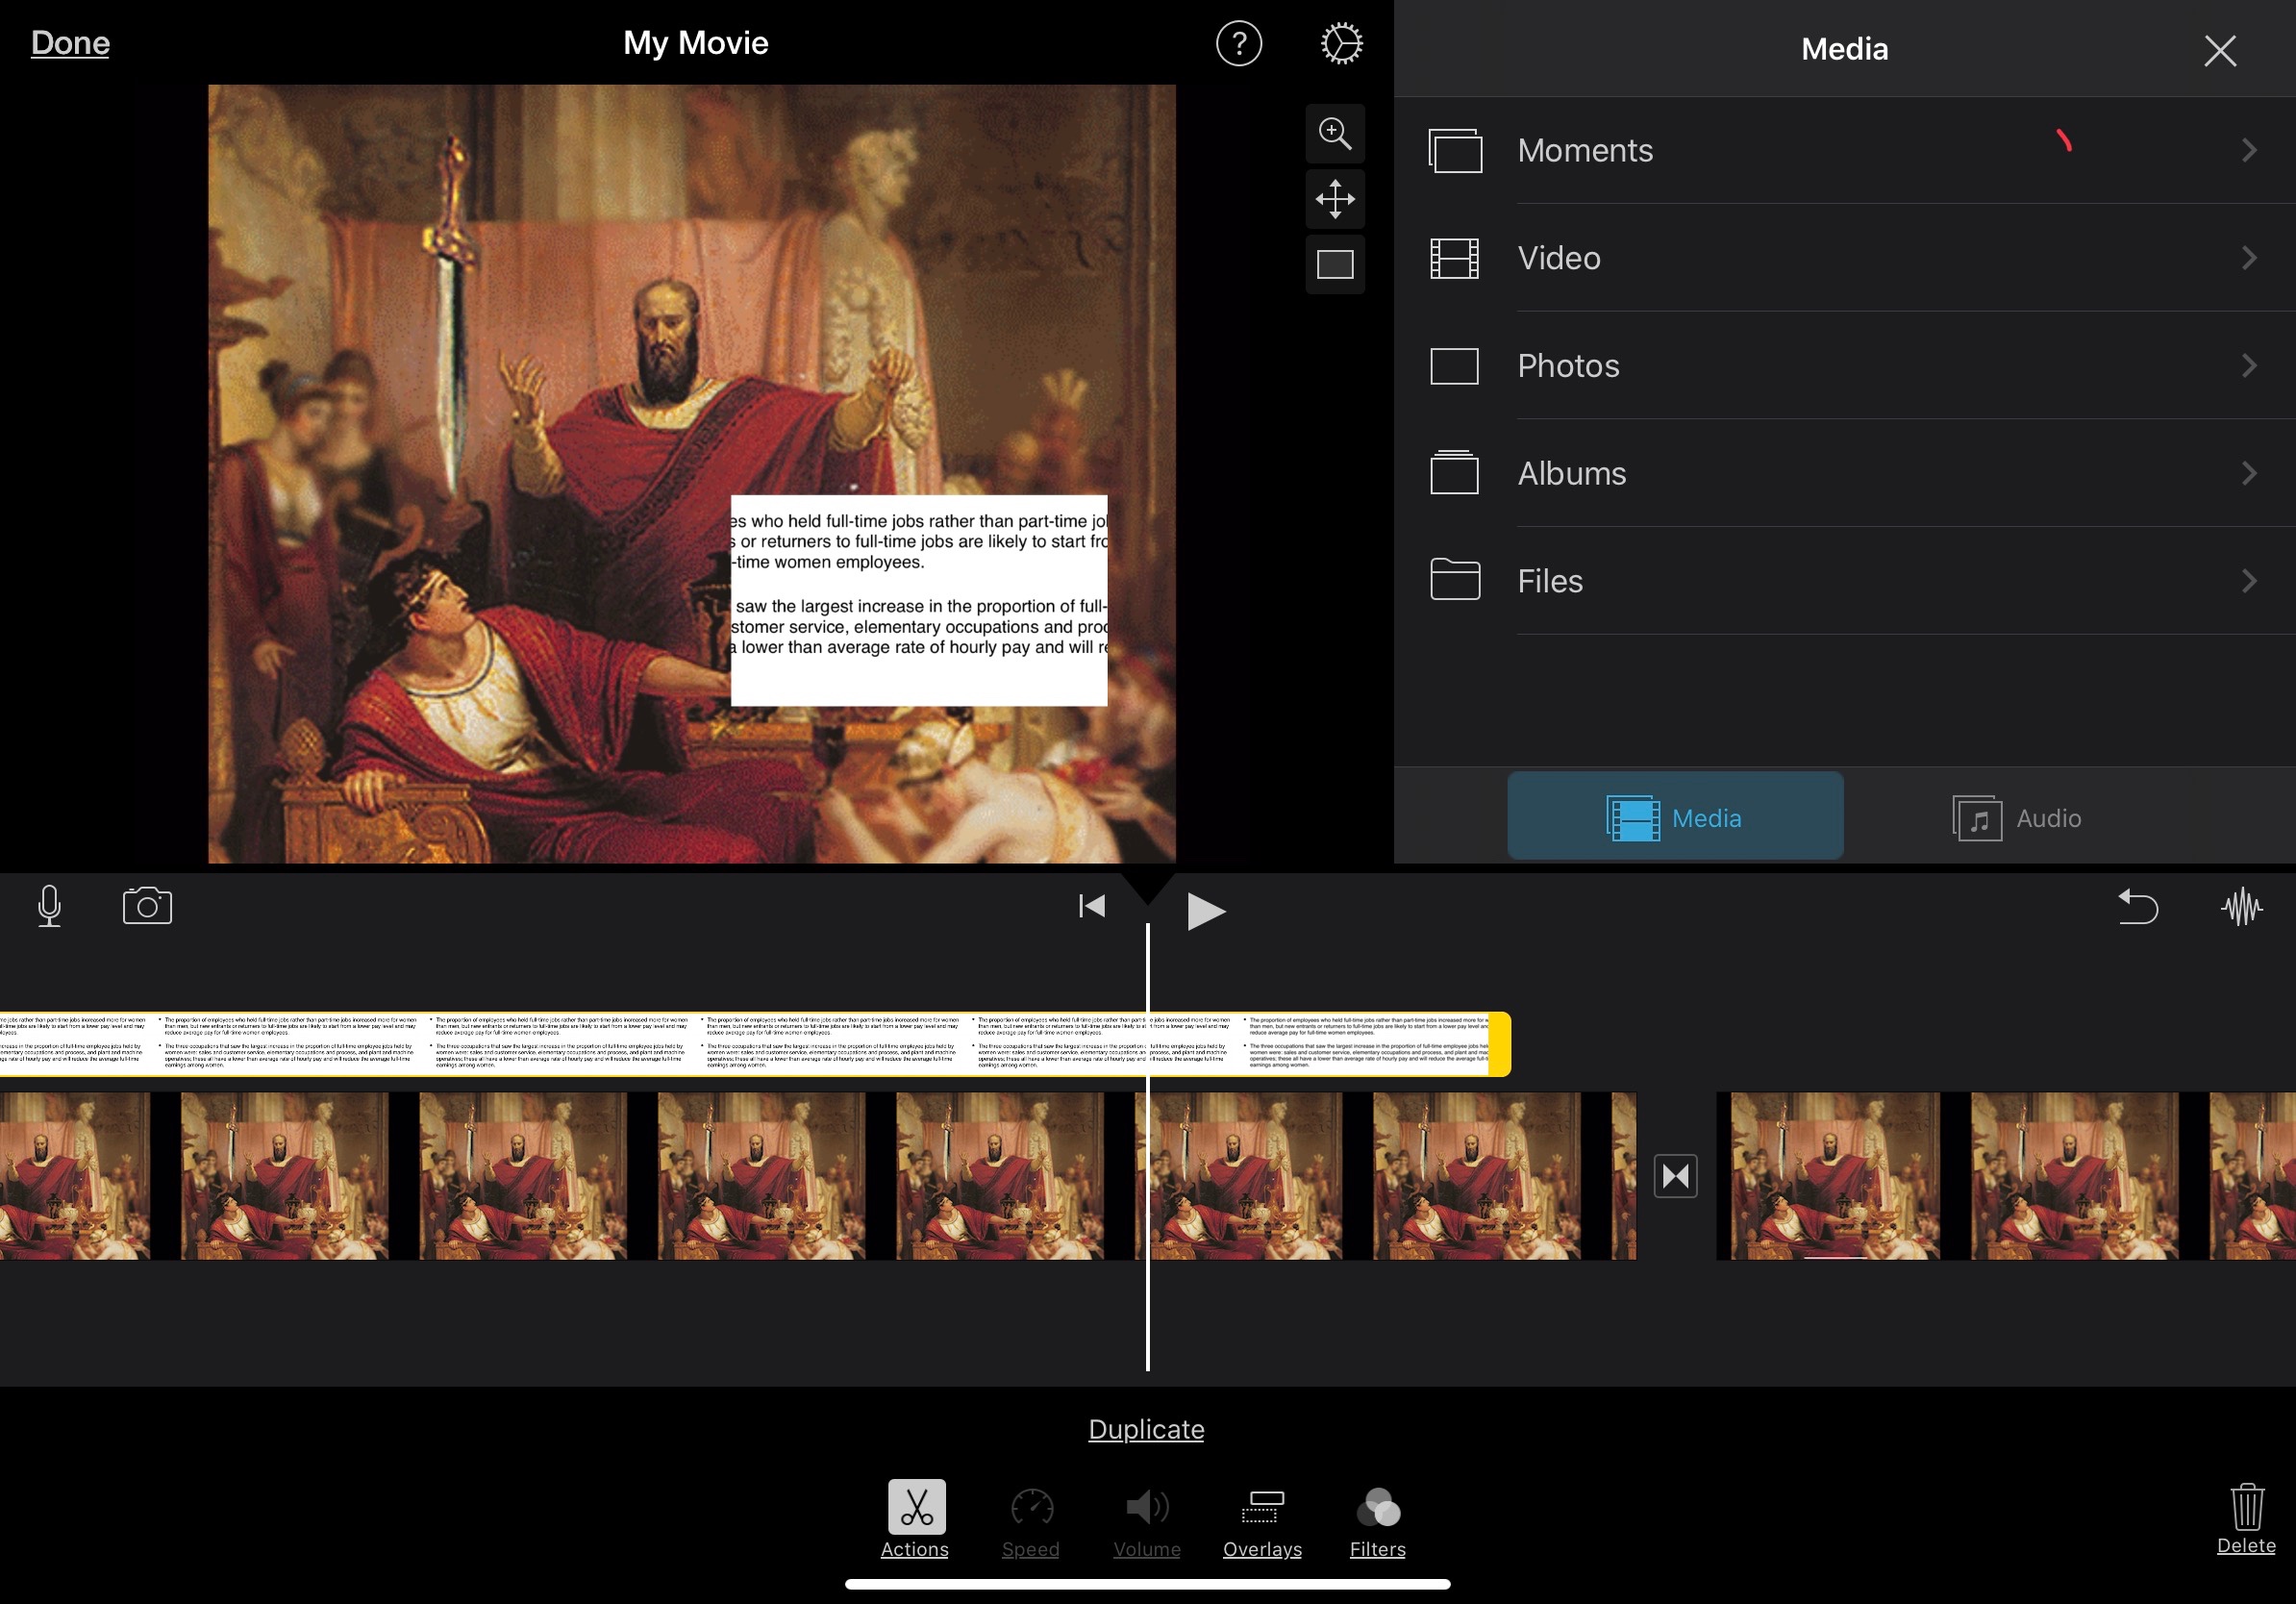Image resolution: width=2296 pixels, height=1604 pixels.
Task: Click Duplicate action
Action: tap(1146, 1429)
